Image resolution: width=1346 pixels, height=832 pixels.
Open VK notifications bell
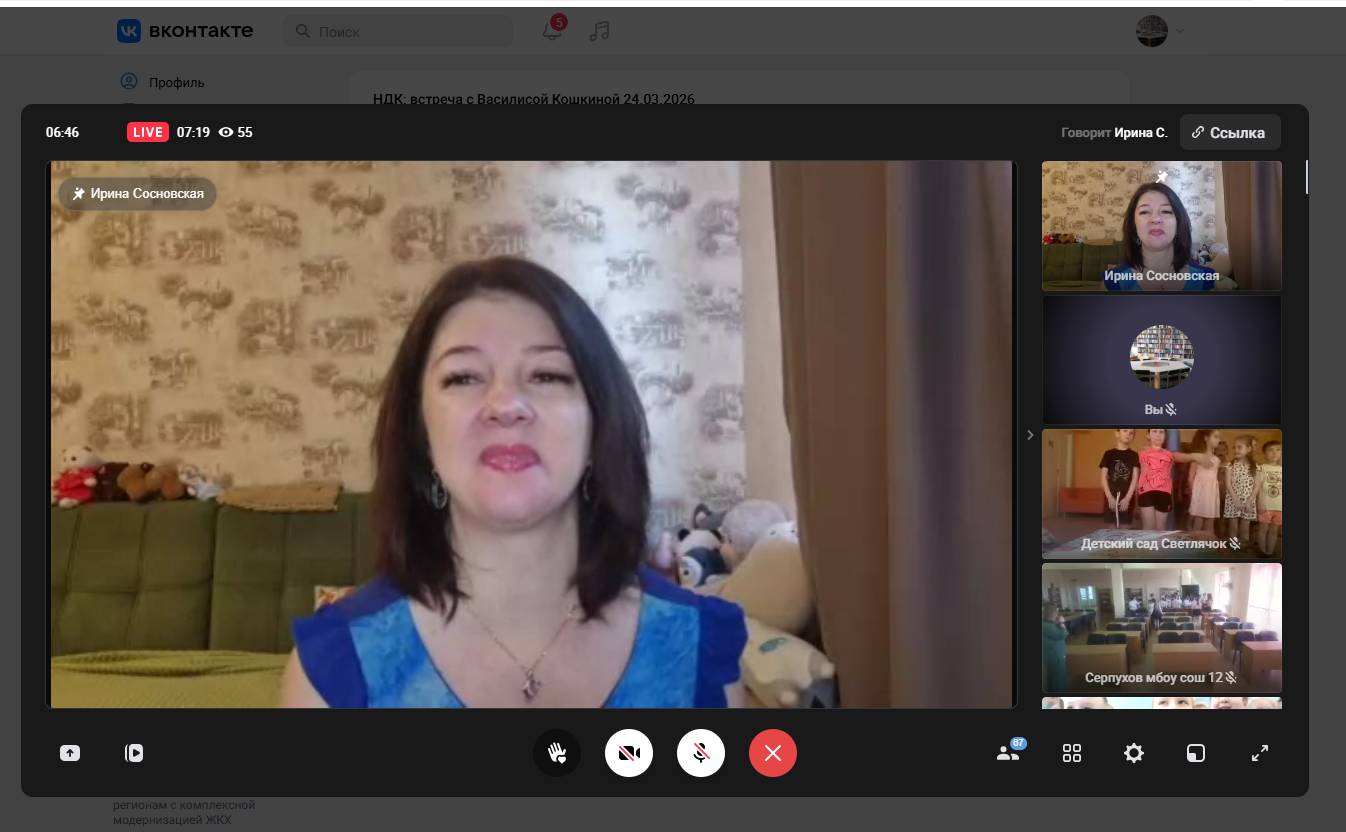point(552,31)
